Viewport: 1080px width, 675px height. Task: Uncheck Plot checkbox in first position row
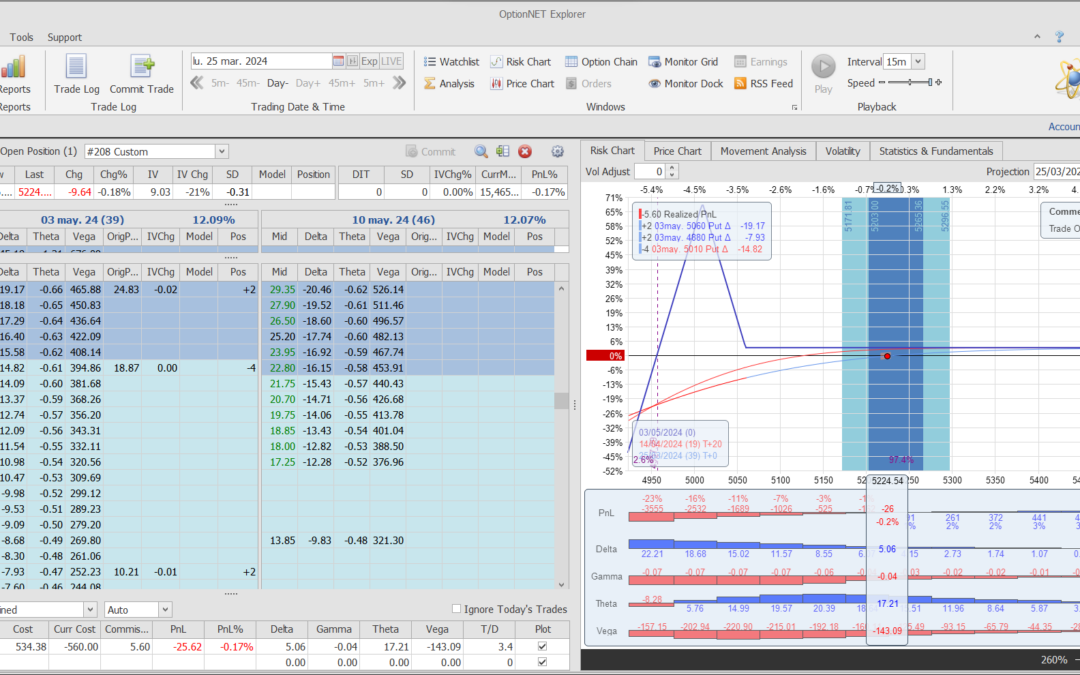pos(542,647)
